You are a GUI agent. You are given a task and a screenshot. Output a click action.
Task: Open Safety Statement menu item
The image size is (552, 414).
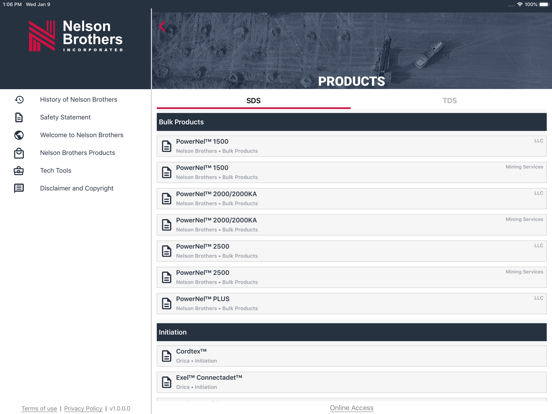click(65, 117)
